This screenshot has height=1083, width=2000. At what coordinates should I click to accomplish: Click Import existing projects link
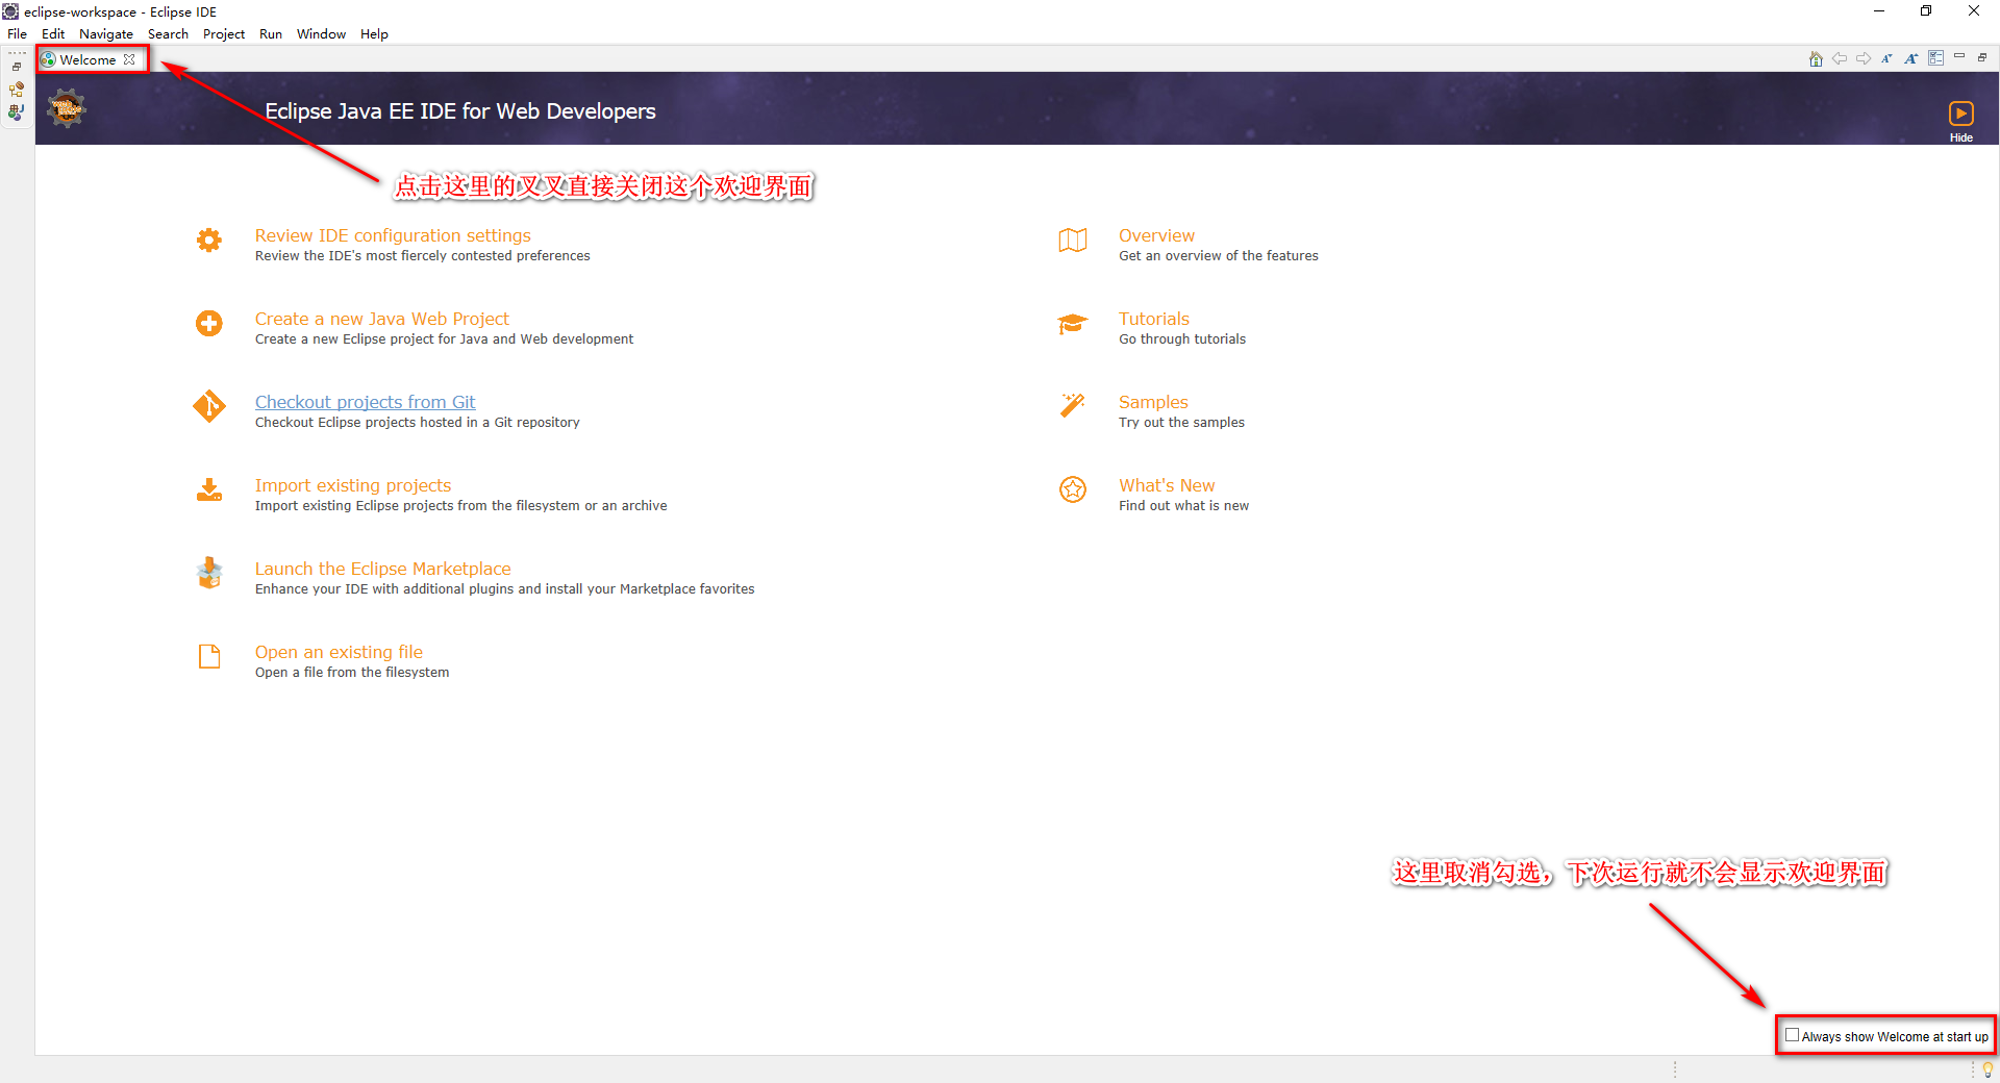pos(353,485)
